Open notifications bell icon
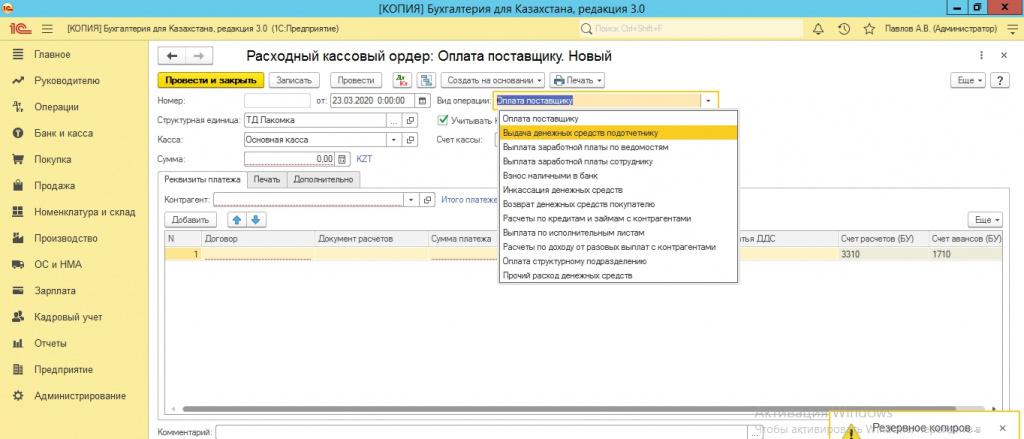 (818, 29)
